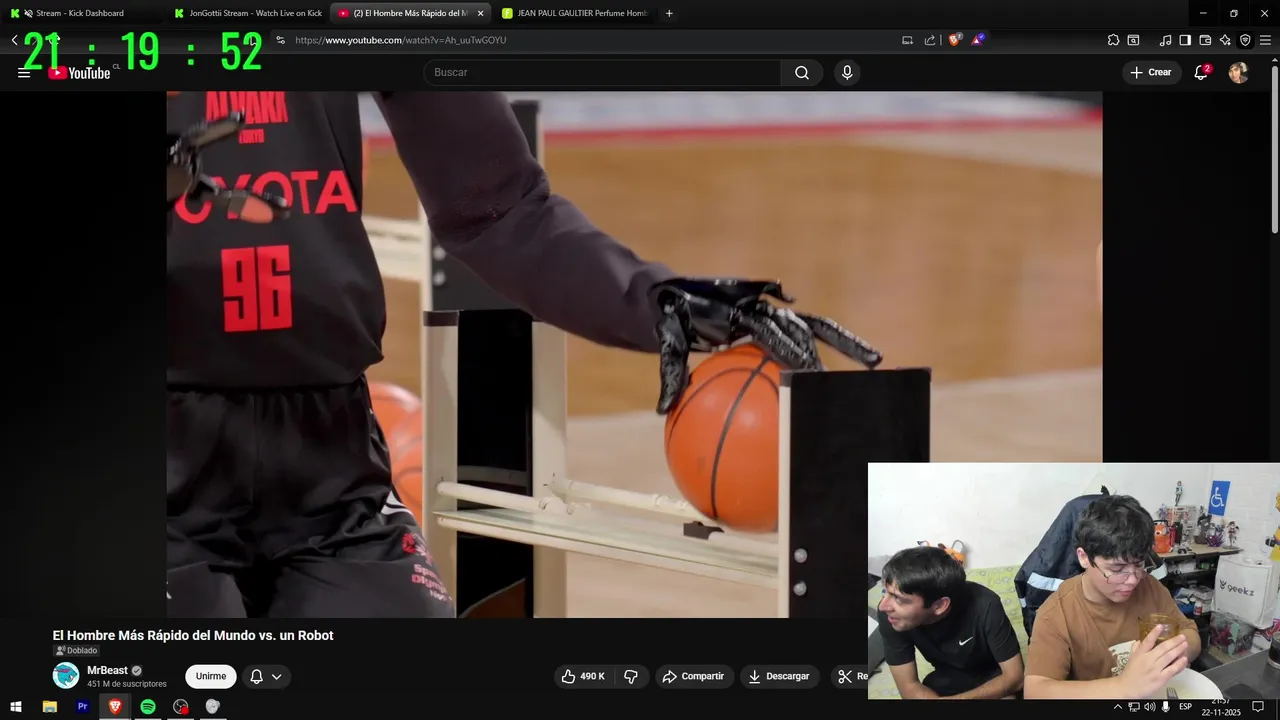Click the Buscar search field

click(x=602, y=72)
